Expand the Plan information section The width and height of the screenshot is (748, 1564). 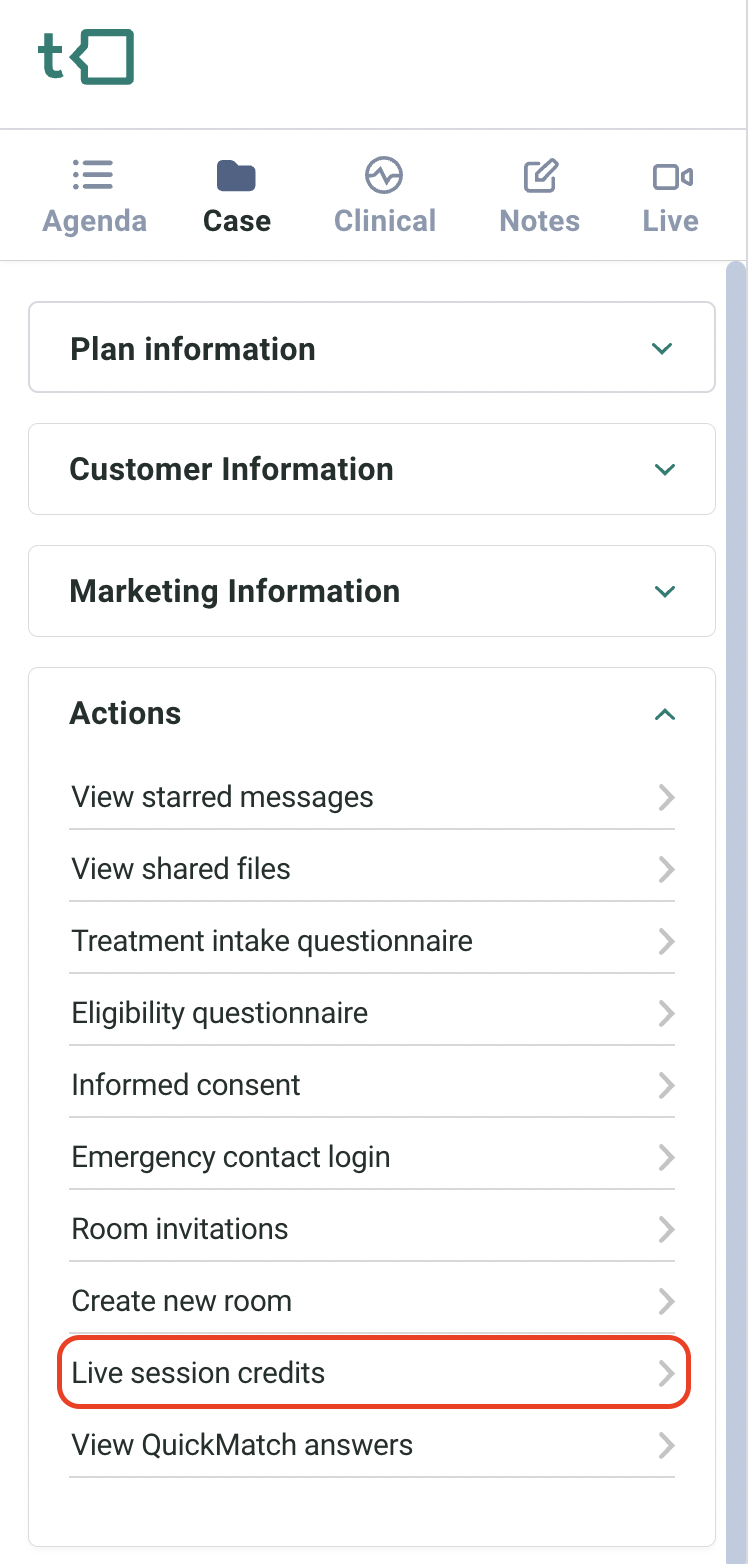pos(372,348)
